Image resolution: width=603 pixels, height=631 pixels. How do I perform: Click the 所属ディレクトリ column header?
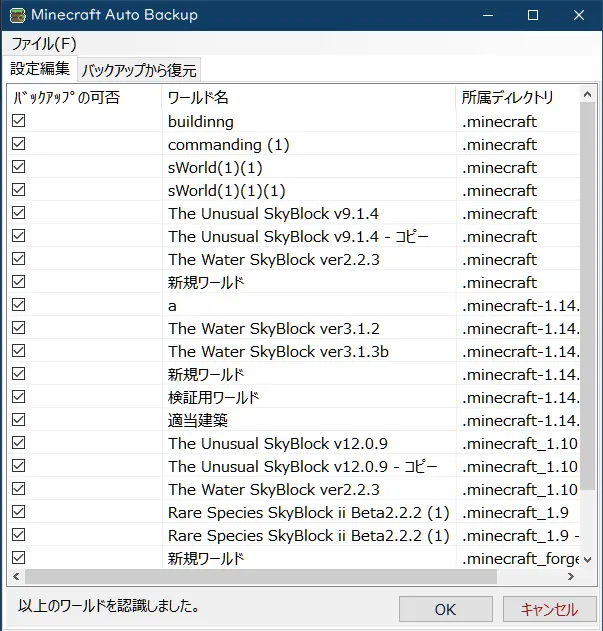[515, 98]
